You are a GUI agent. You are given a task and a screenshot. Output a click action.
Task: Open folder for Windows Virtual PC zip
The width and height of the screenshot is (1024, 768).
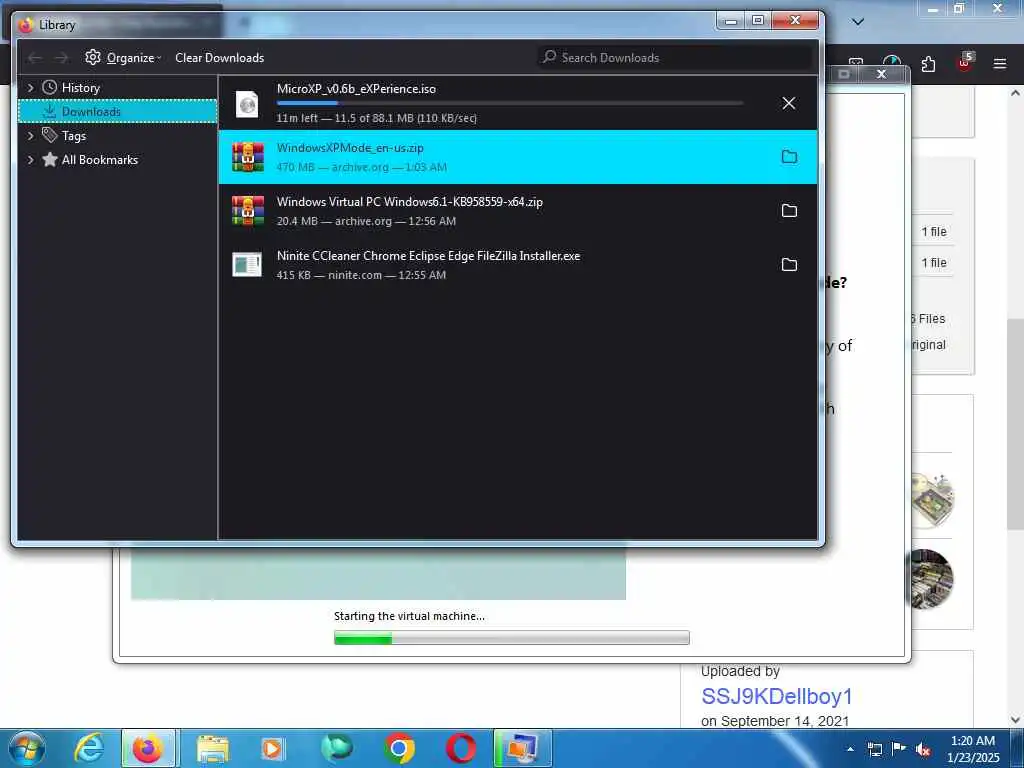(x=790, y=211)
